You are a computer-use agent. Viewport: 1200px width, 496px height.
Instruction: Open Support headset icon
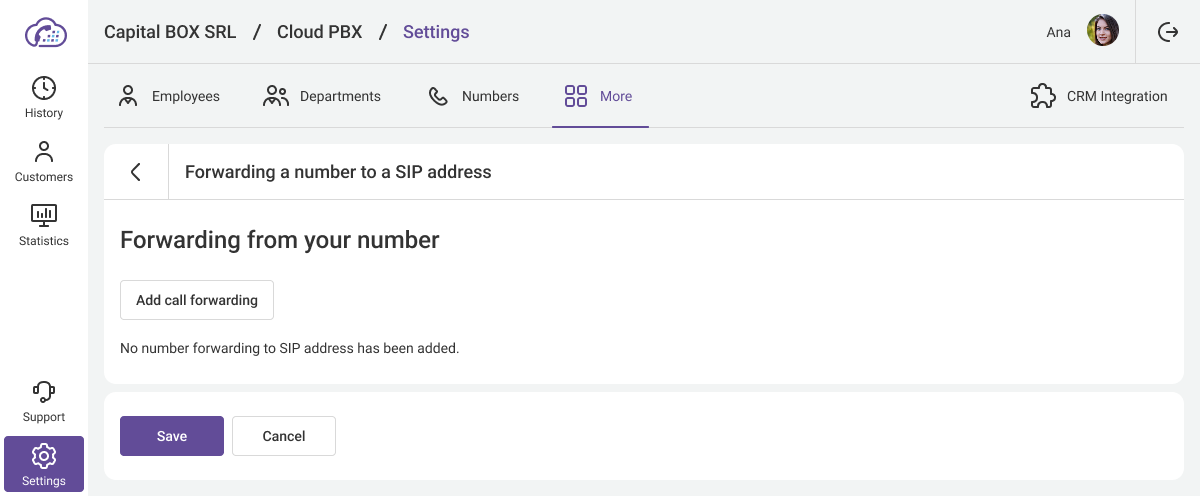[44, 392]
